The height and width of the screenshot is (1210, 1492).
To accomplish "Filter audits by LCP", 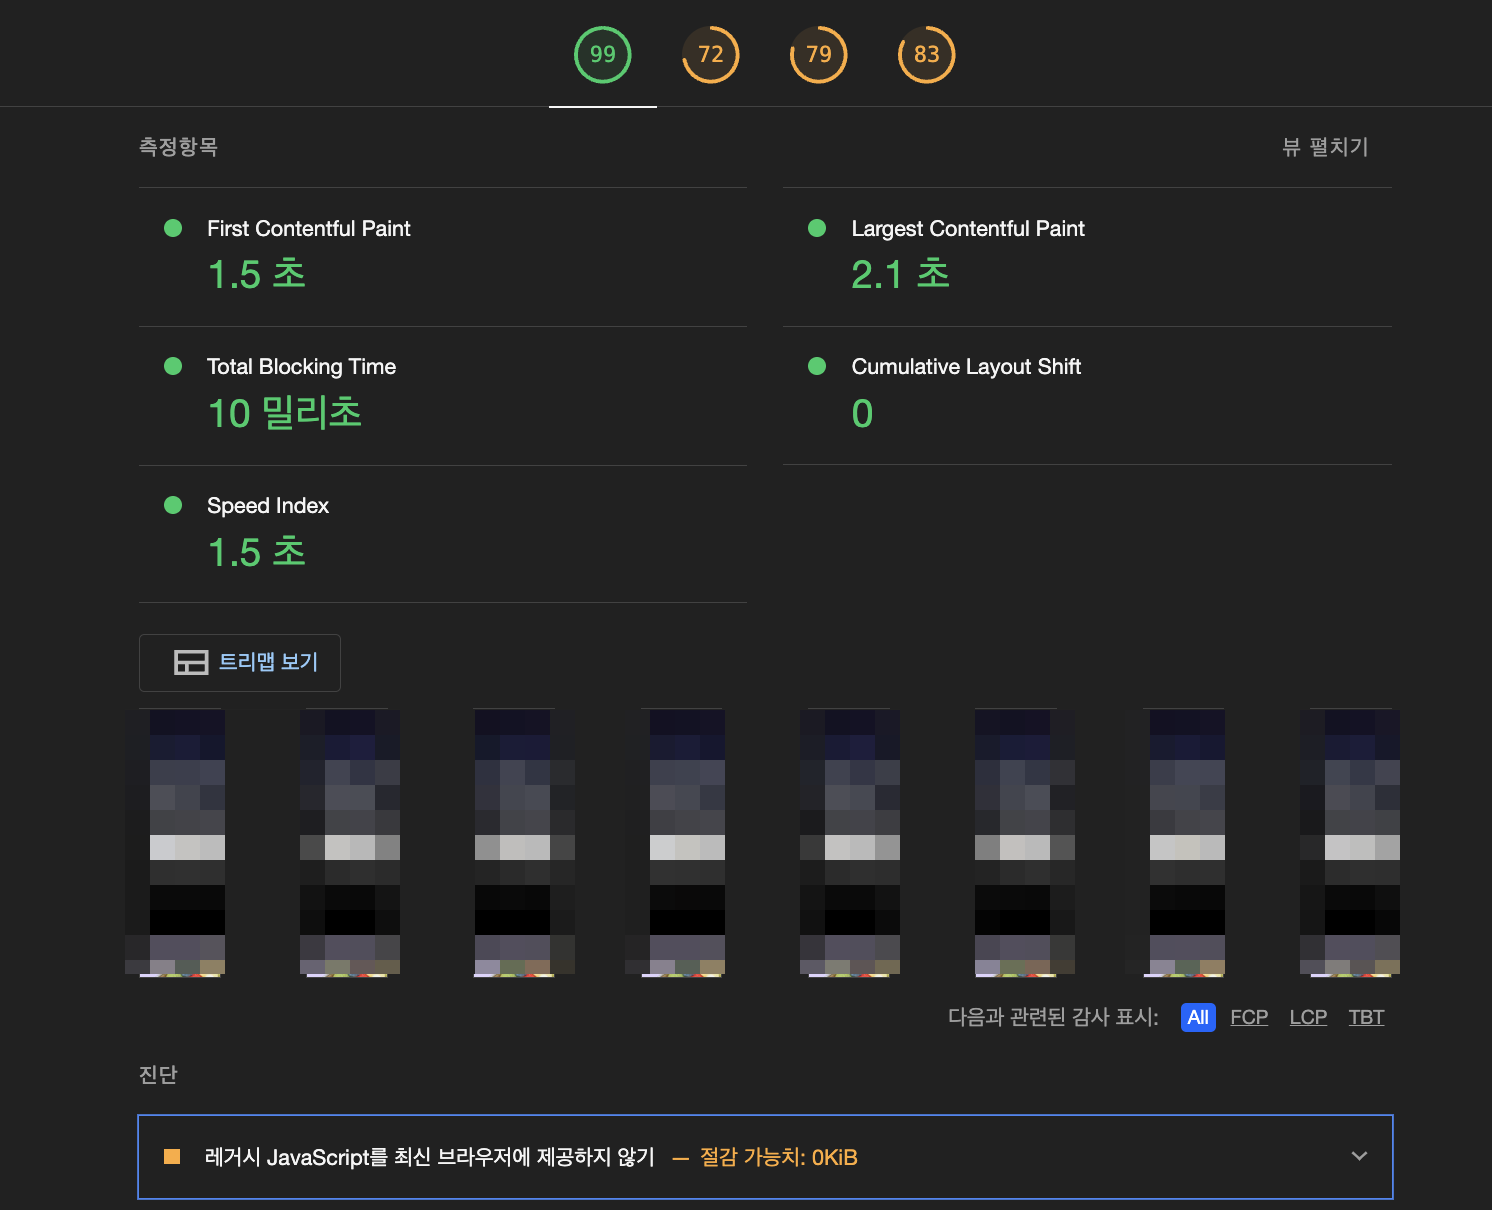I will [1307, 1017].
